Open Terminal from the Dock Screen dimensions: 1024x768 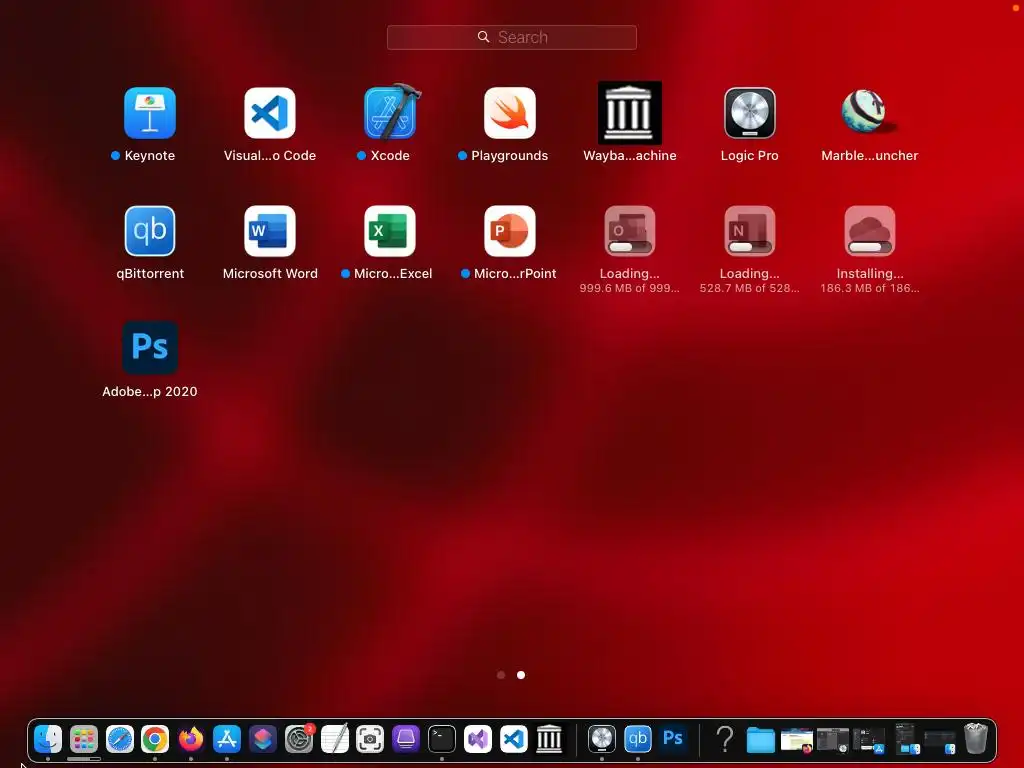tap(442, 739)
